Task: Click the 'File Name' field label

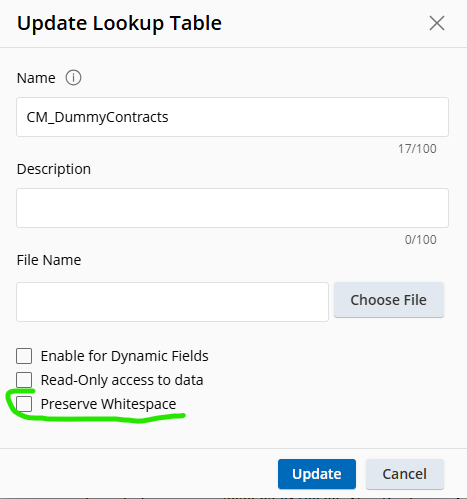Action: [x=49, y=260]
